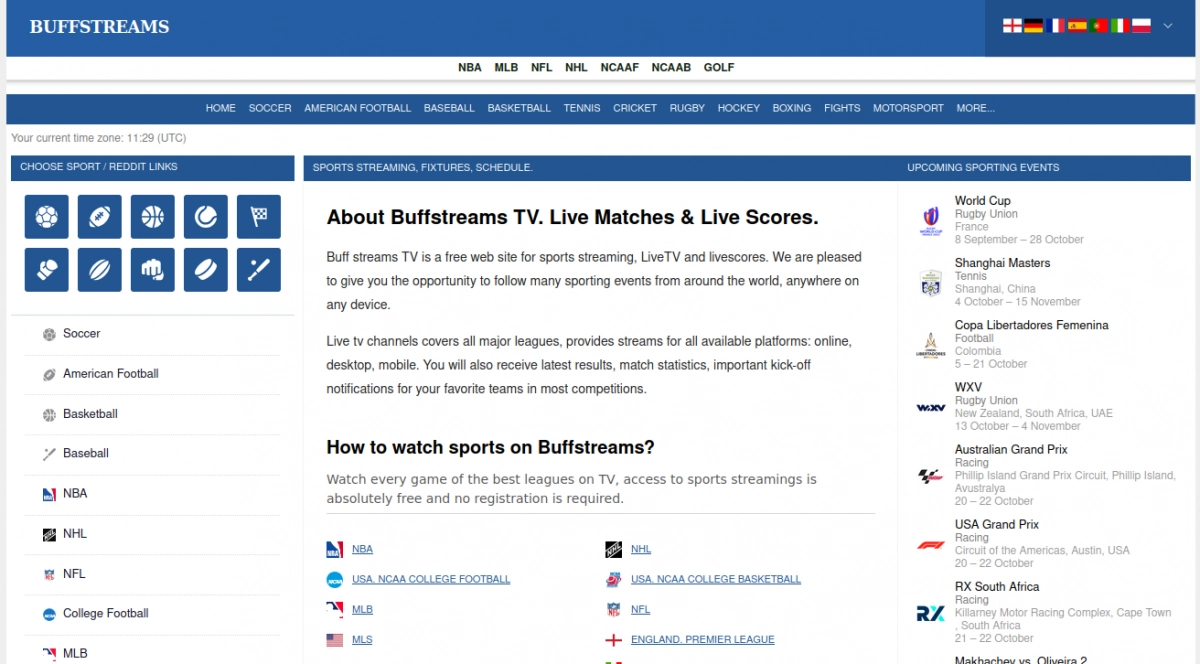Open FIGHTS in the navigation bar
Screen dimensions: 1200x664
coord(842,108)
